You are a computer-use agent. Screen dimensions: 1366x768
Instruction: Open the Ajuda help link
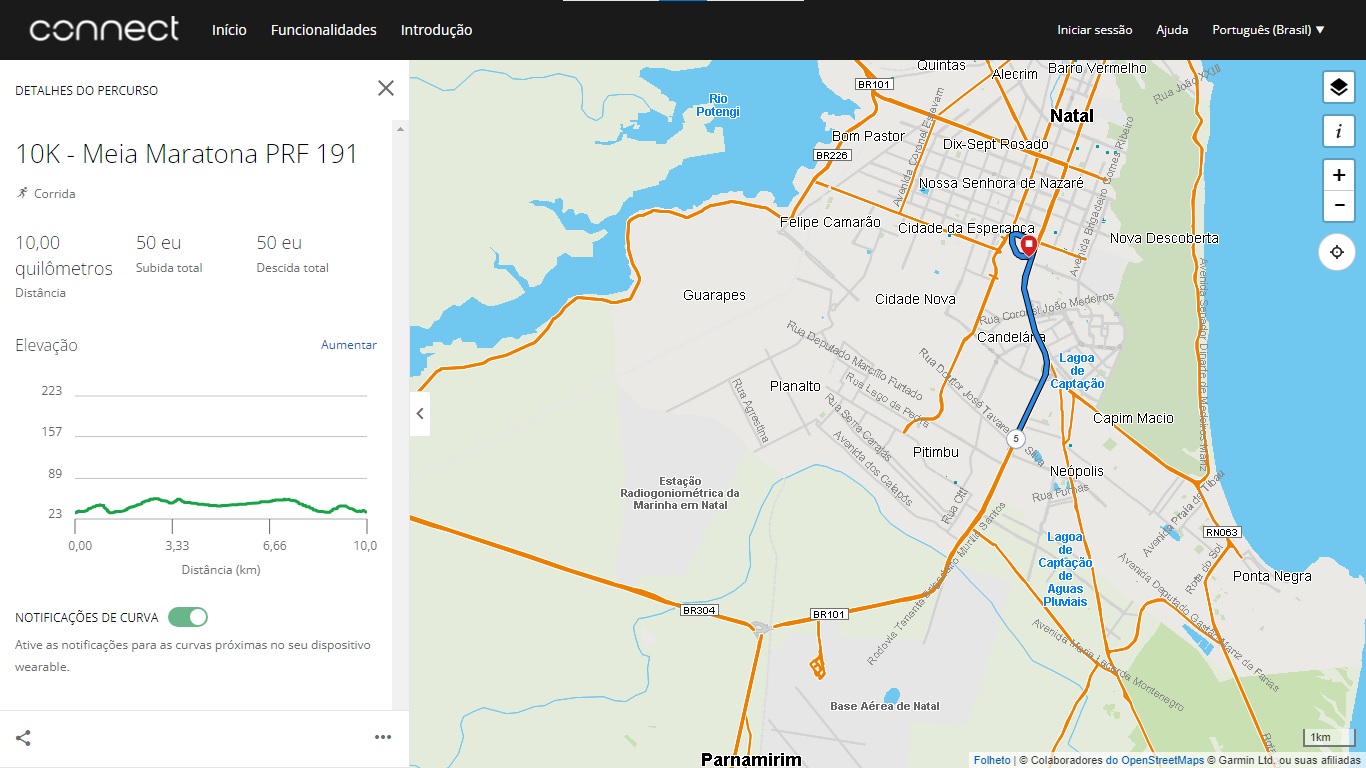click(x=1172, y=30)
